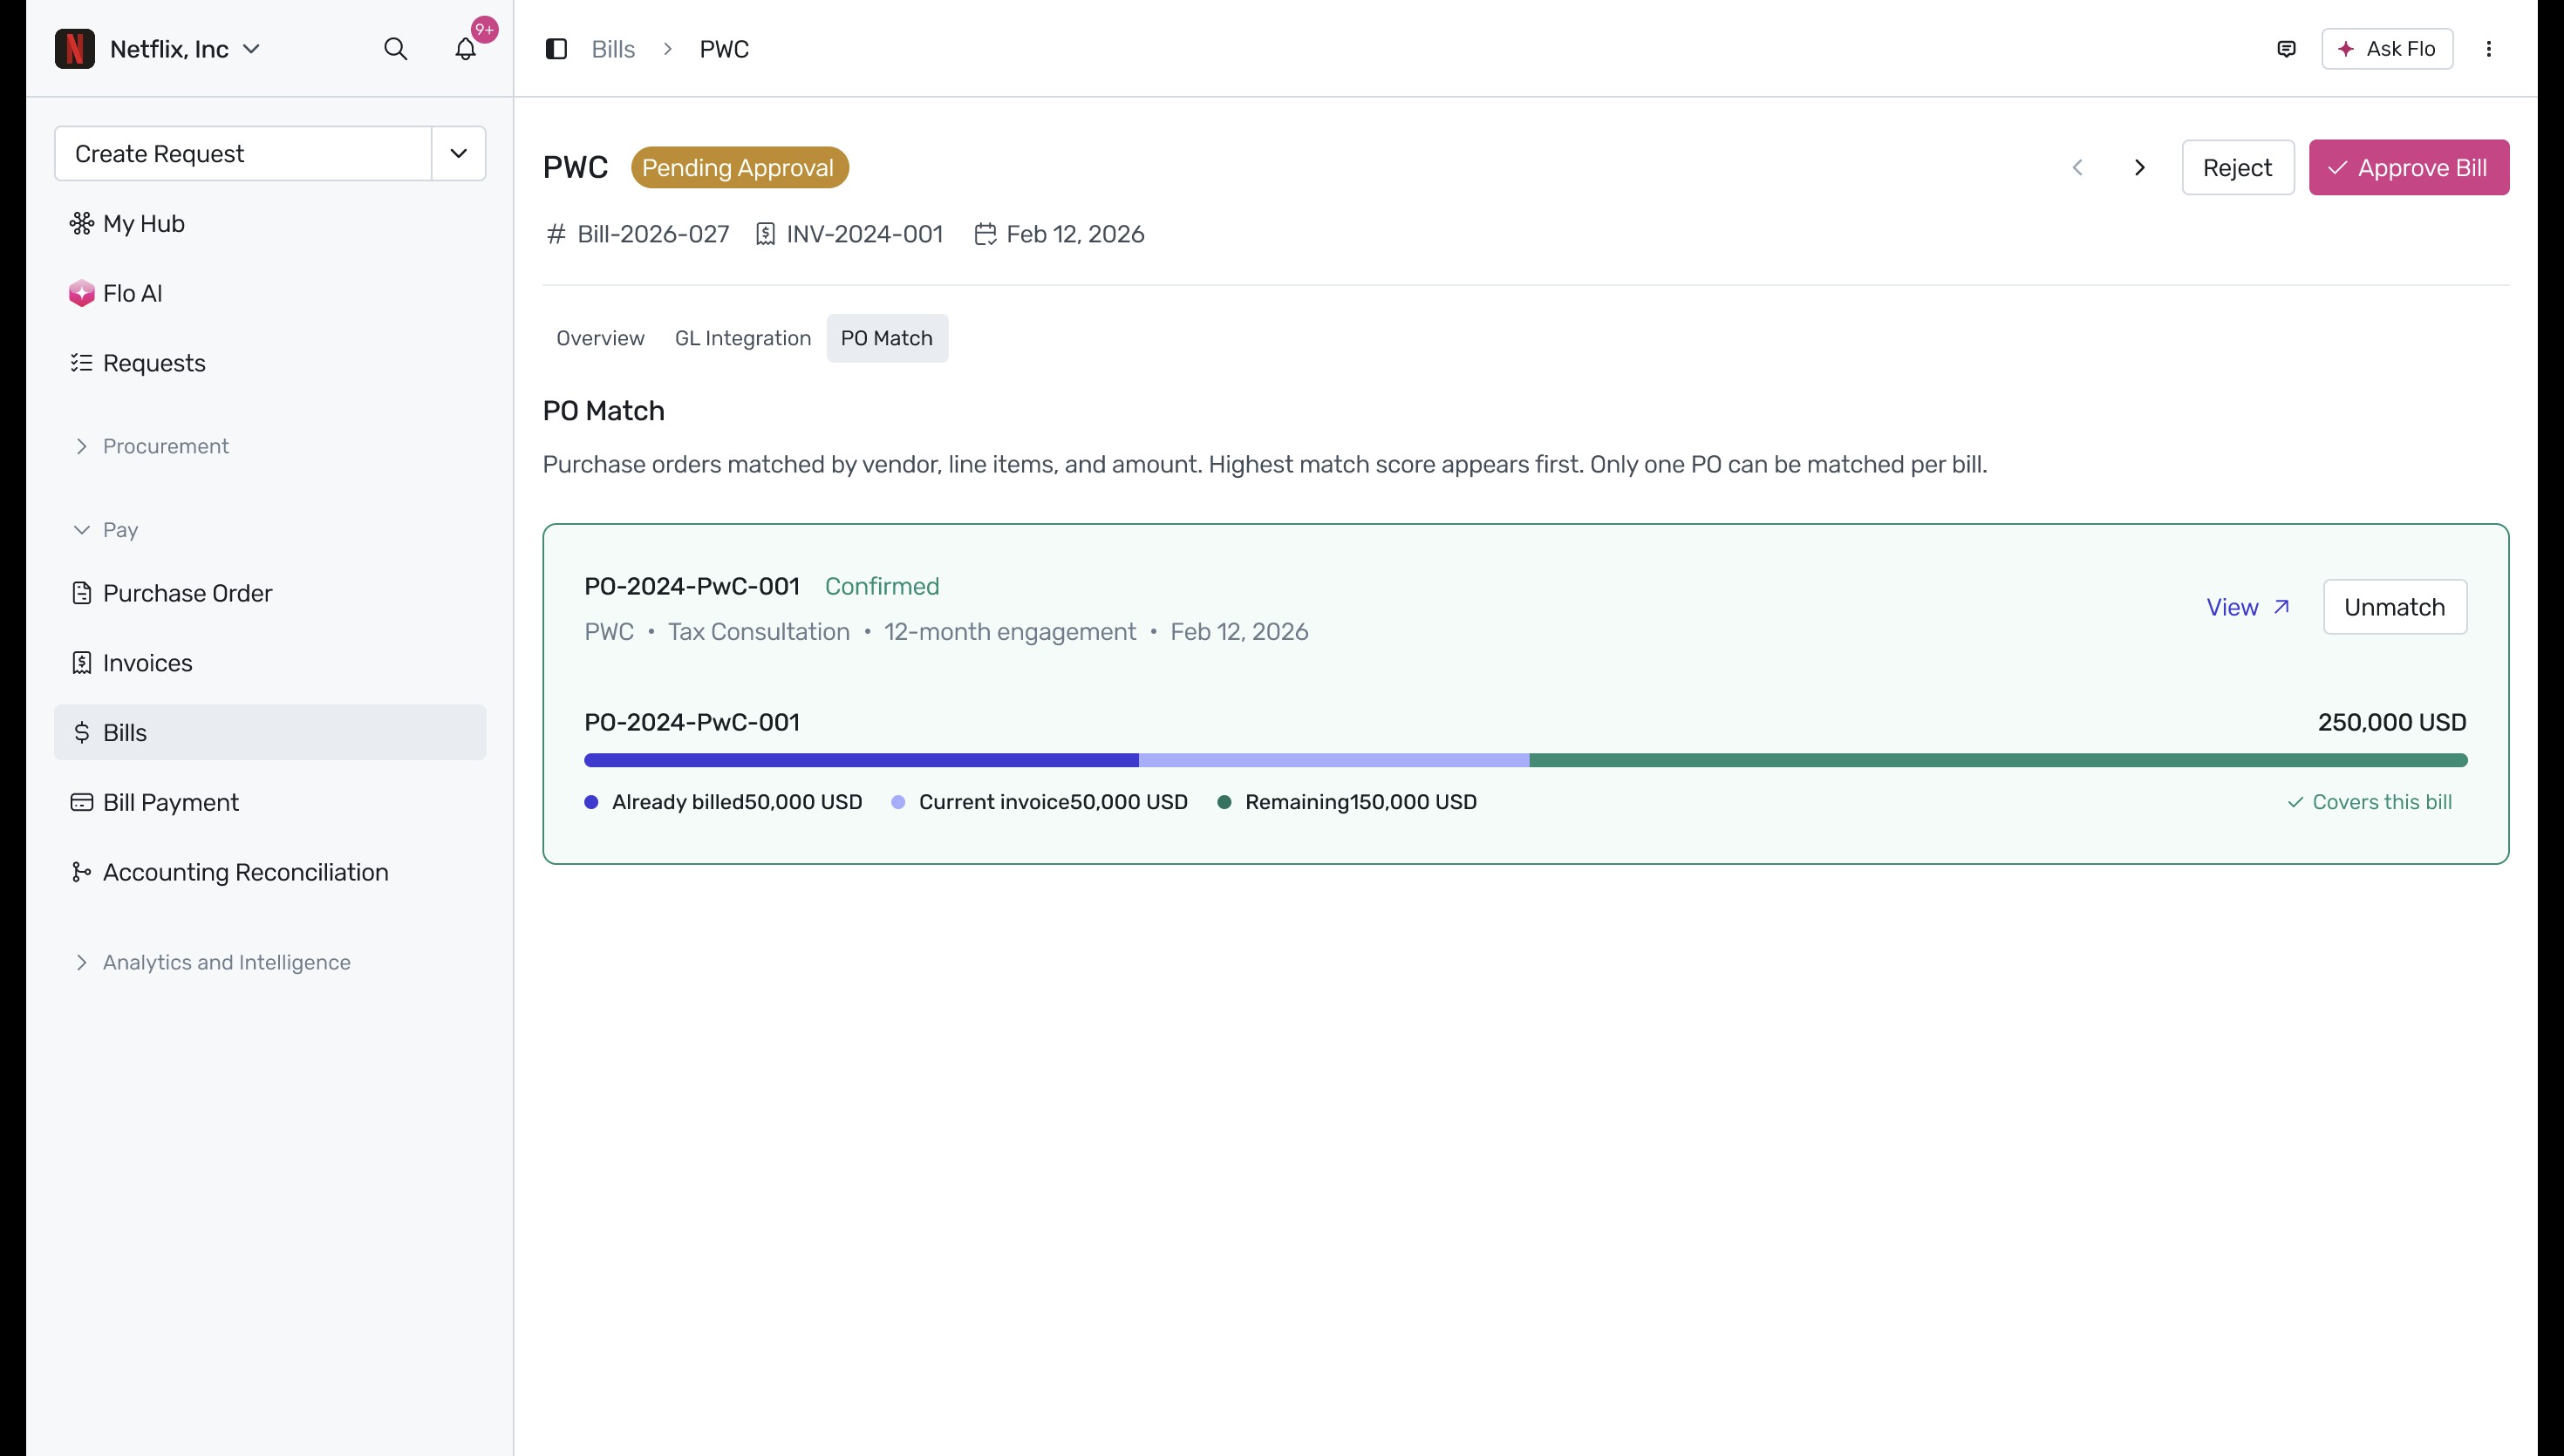Go to next bill arrow

click(x=2139, y=168)
